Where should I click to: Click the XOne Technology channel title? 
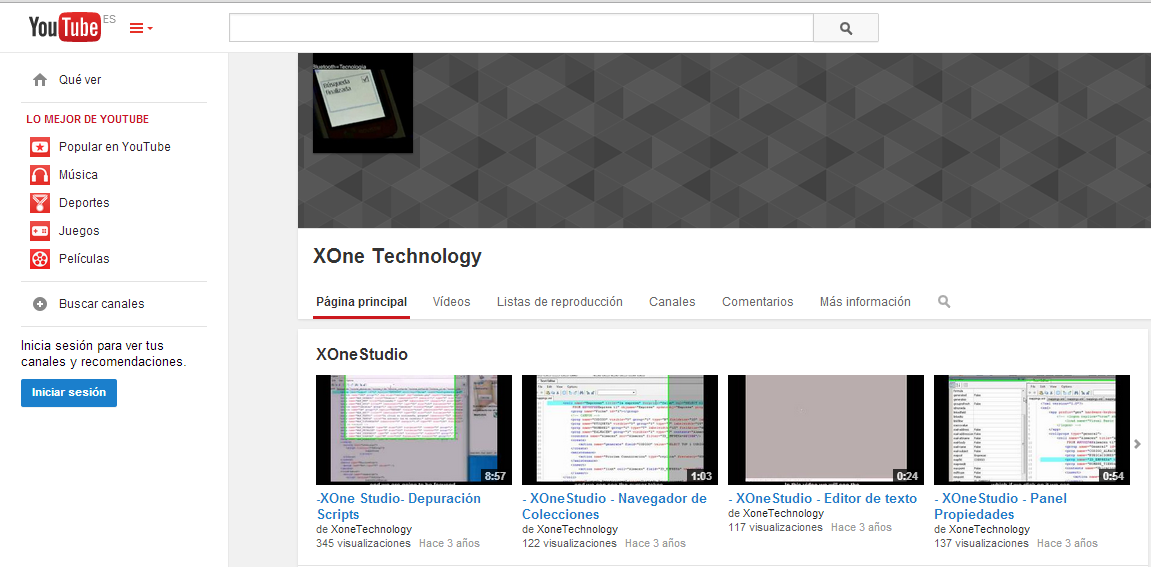tap(397, 256)
